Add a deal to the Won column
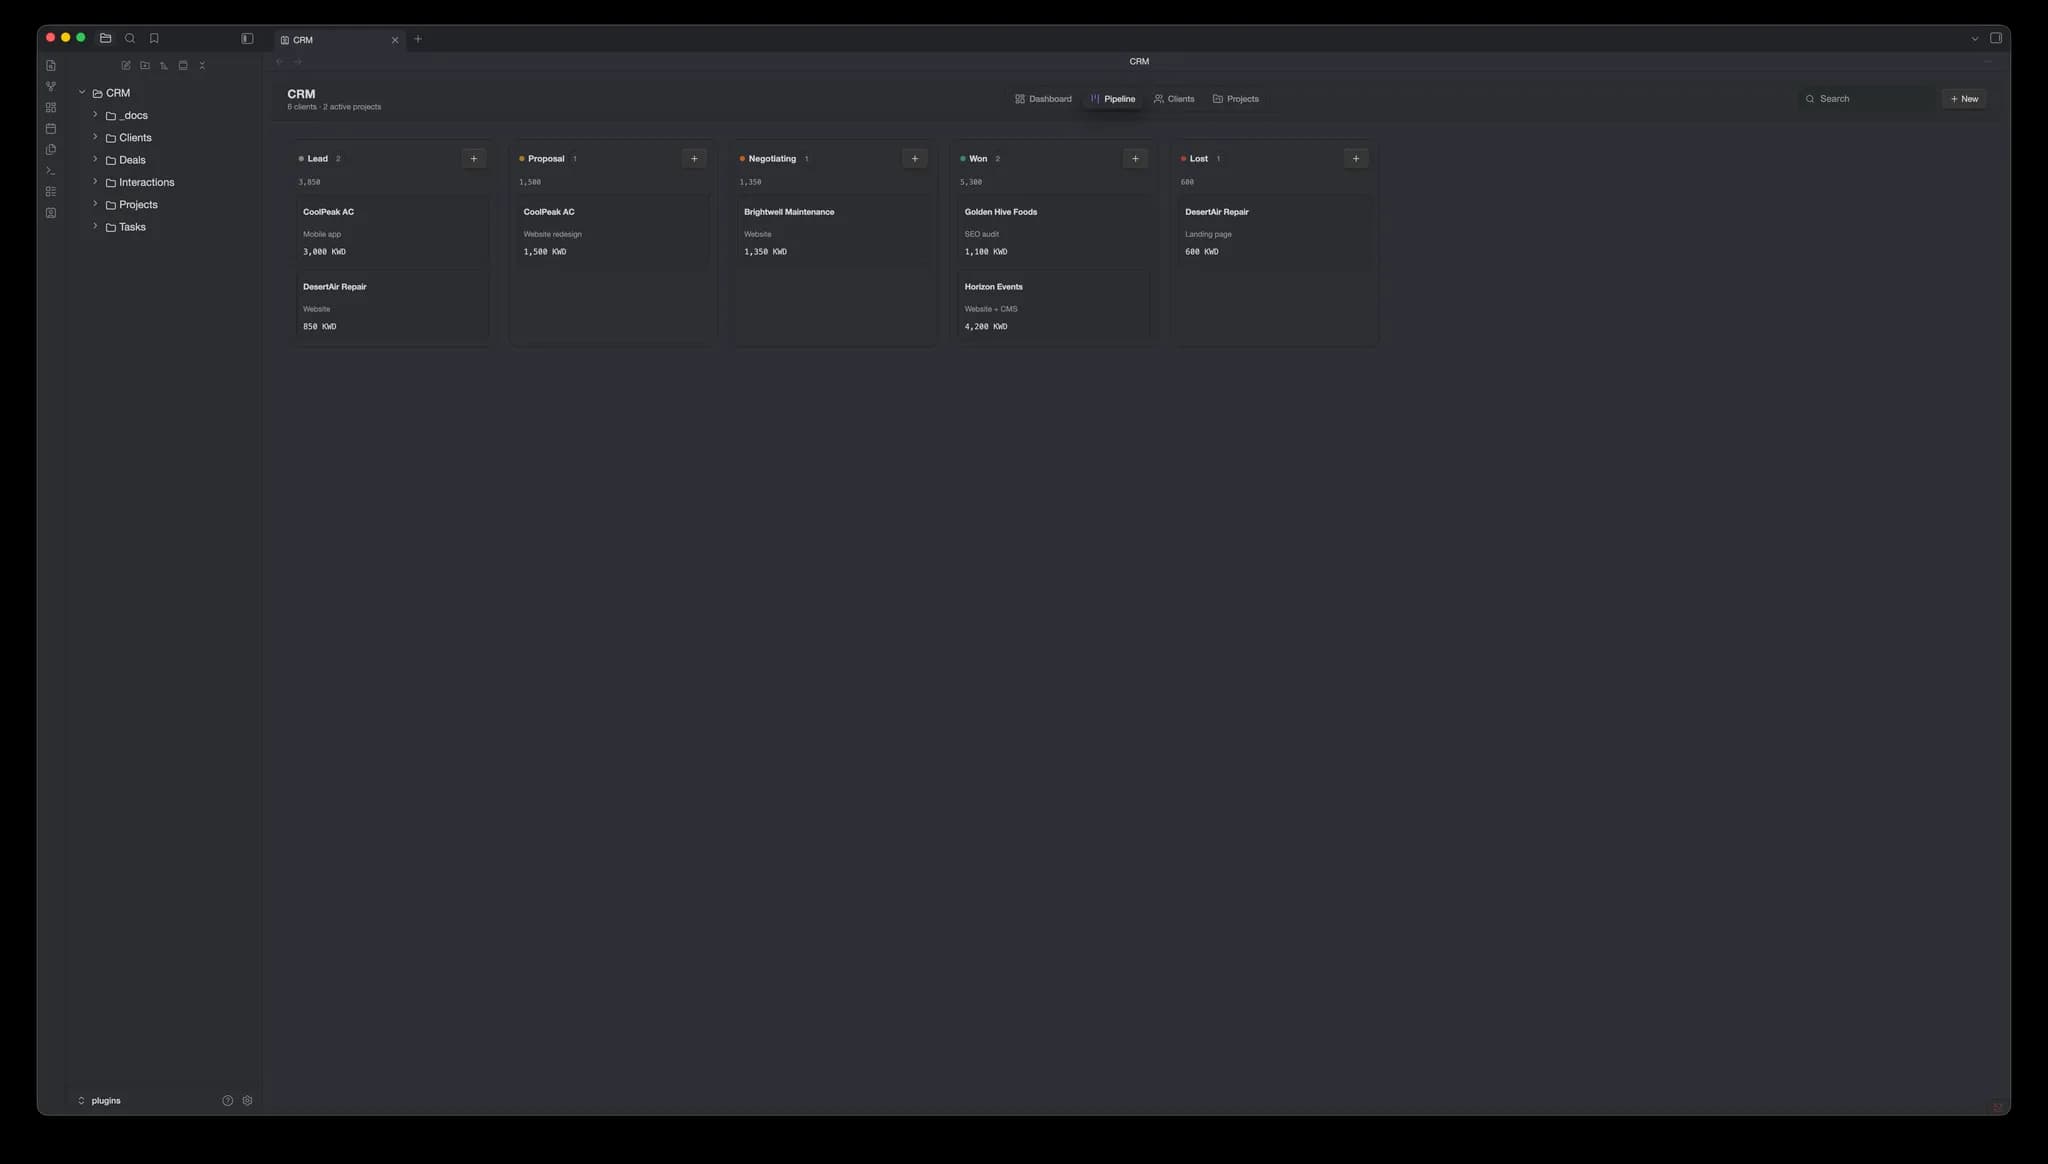The height and width of the screenshot is (1164, 2048). click(x=1135, y=158)
